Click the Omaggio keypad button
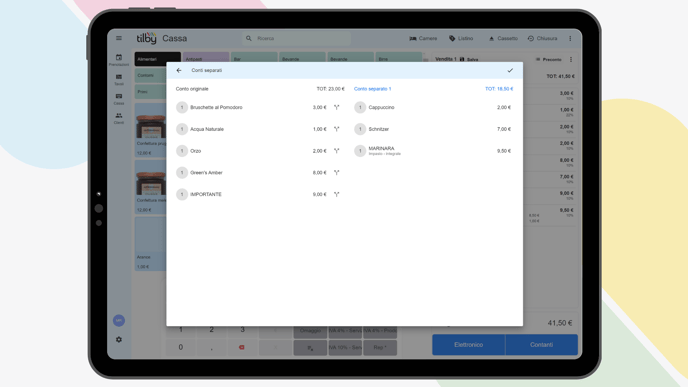The image size is (688, 387). (x=310, y=331)
